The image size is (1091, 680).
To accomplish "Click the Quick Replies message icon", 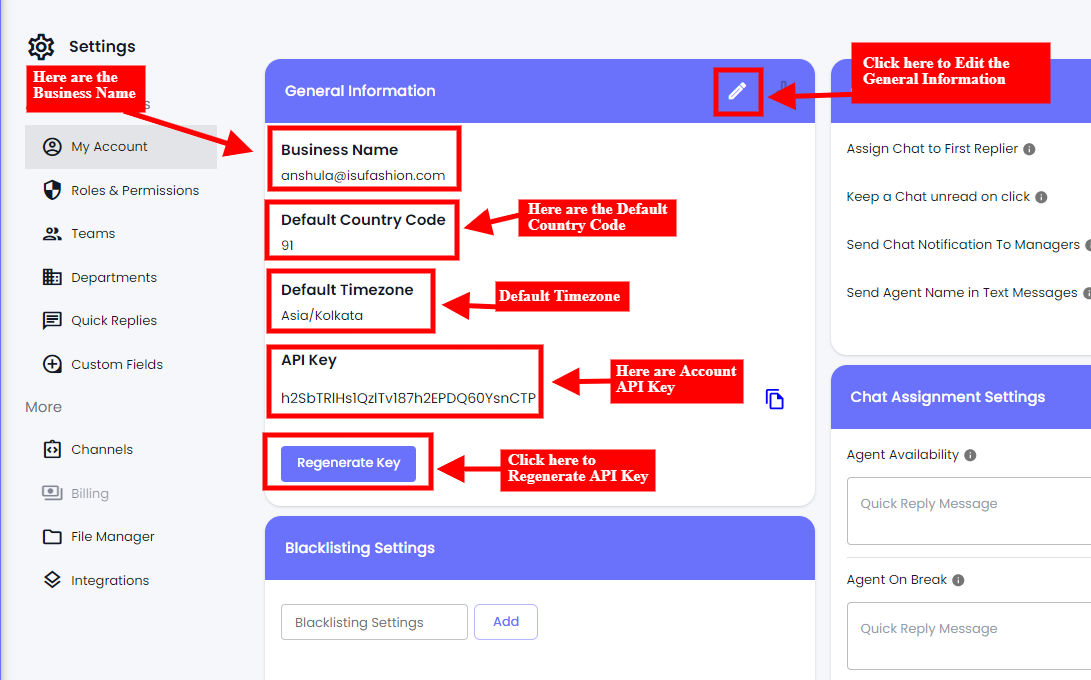I will 53,321.
